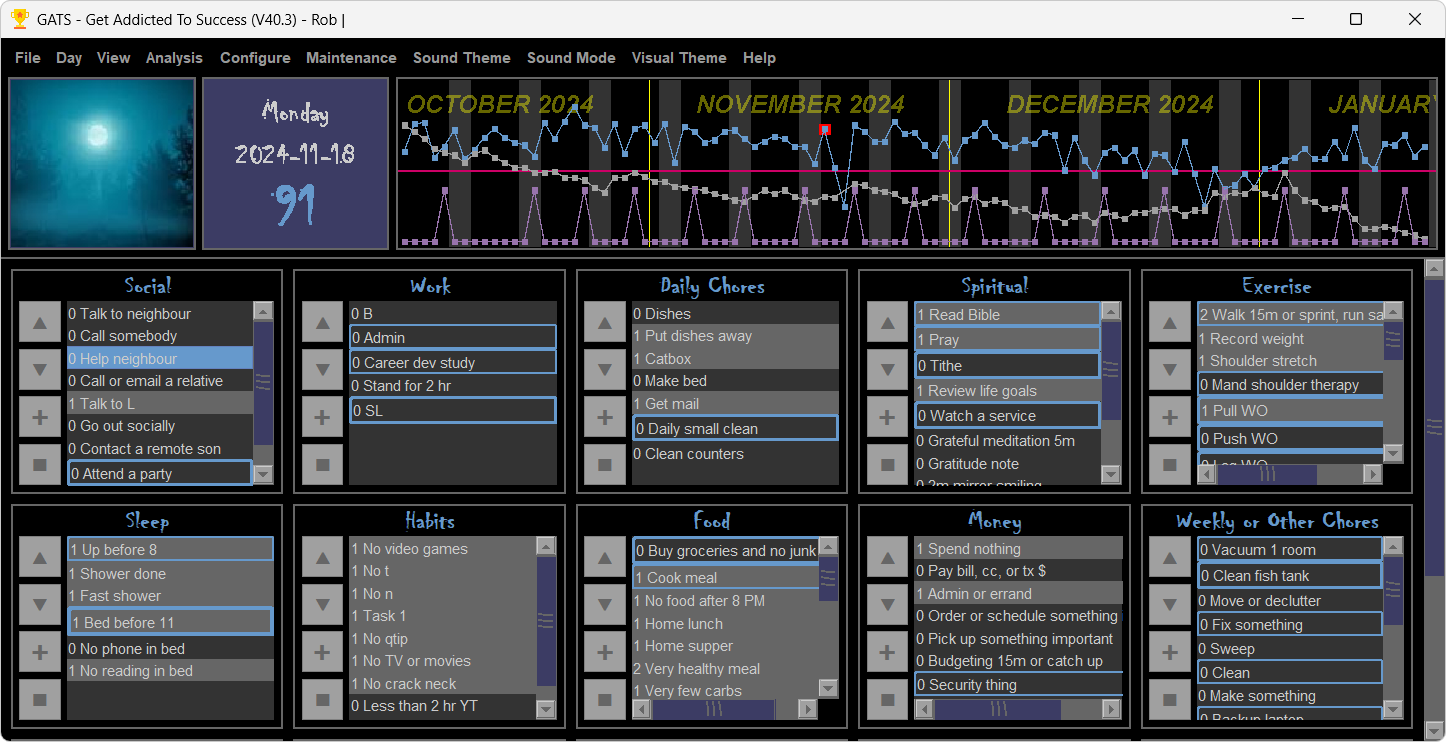This screenshot has width=1446, height=742.
Task: Open the Analysis menu
Action: point(174,58)
